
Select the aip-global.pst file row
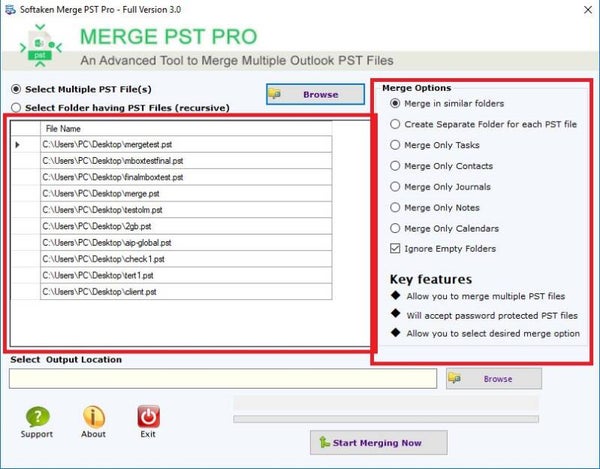(x=186, y=243)
